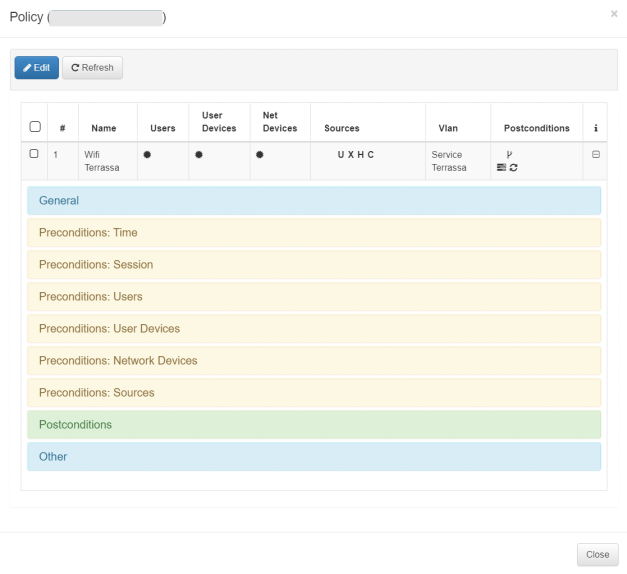Click the info column header icon
The height and width of the screenshot is (574, 627).
(x=596, y=128)
